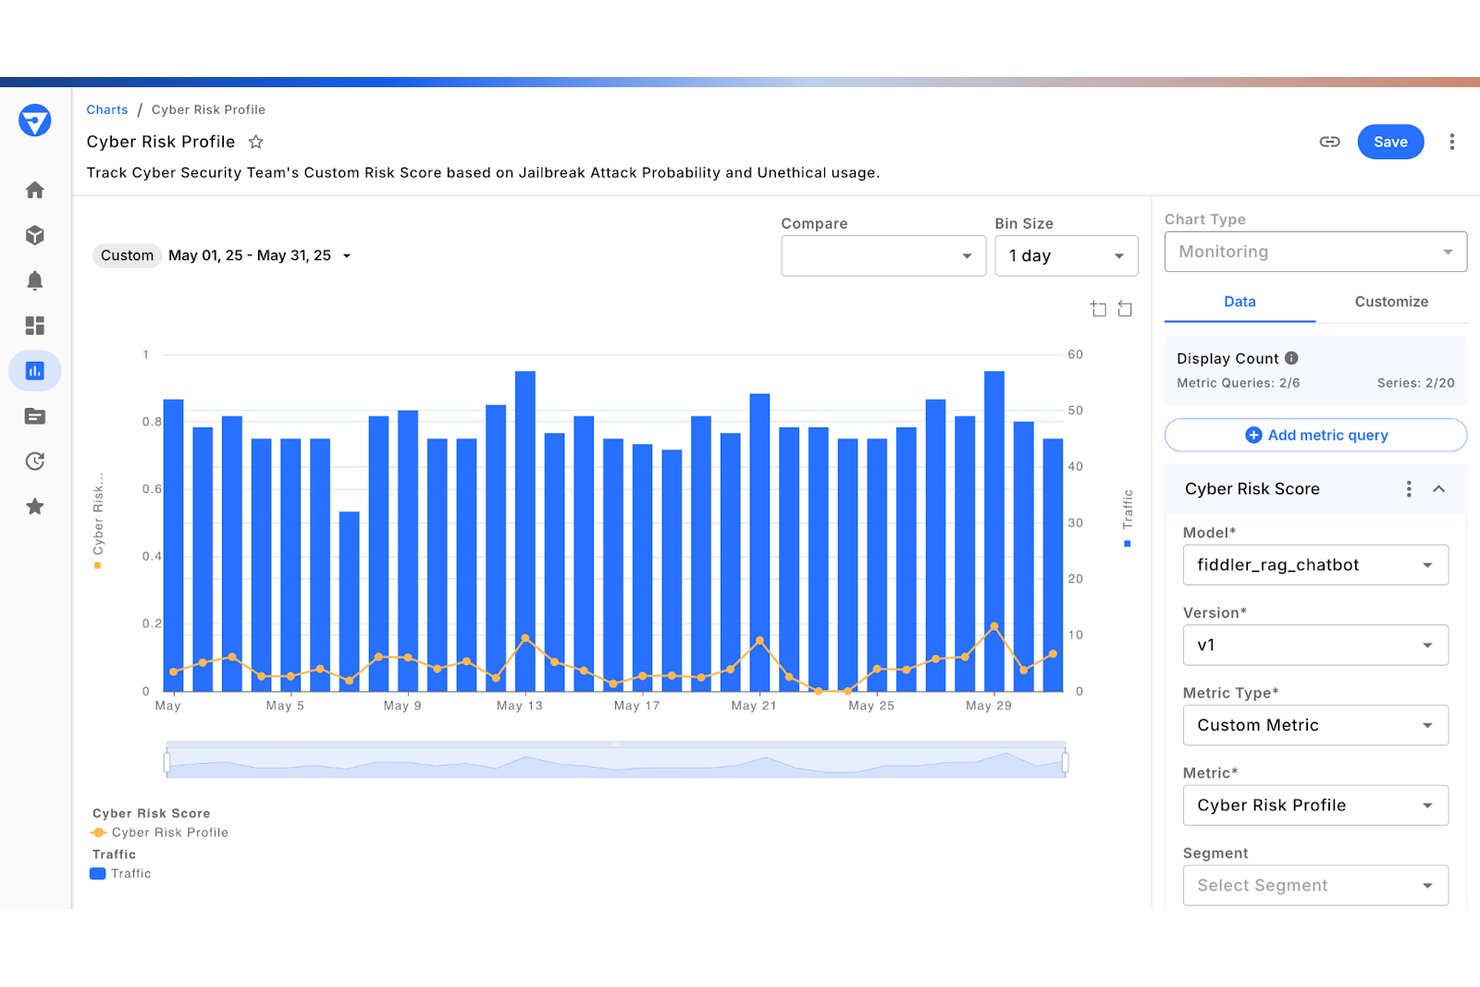This screenshot has height=987, width=1480.
Task: Open the Bin Size 1 day dropdown
Action: point(1066,256)
